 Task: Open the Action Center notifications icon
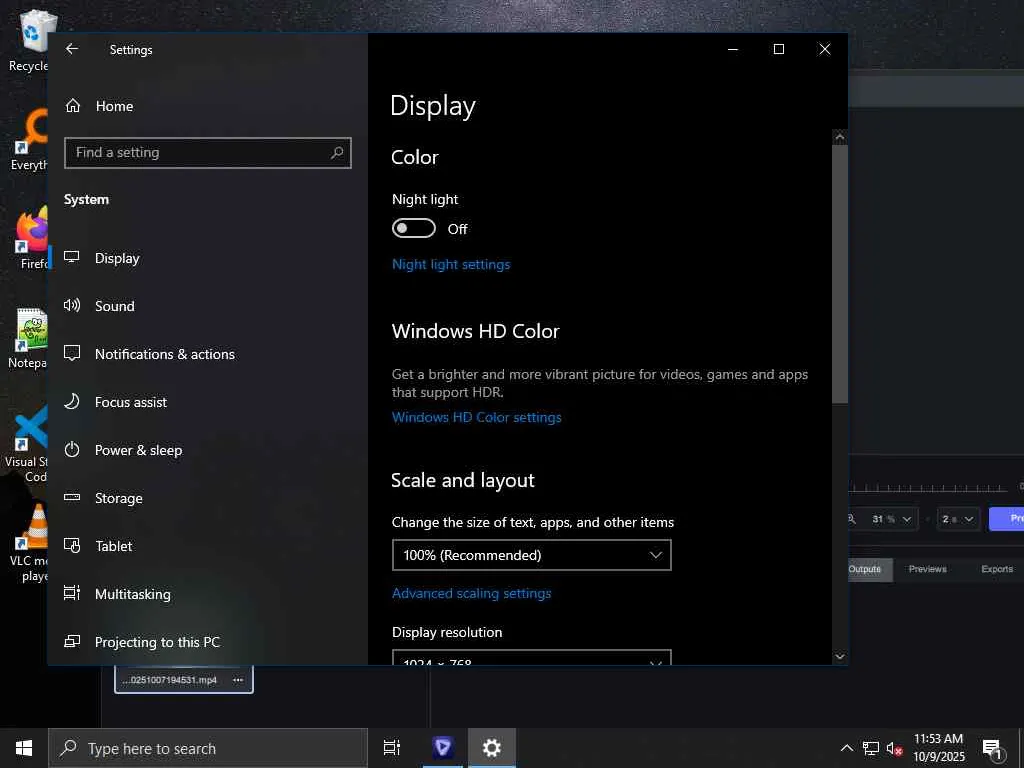[x=992, y=748]
